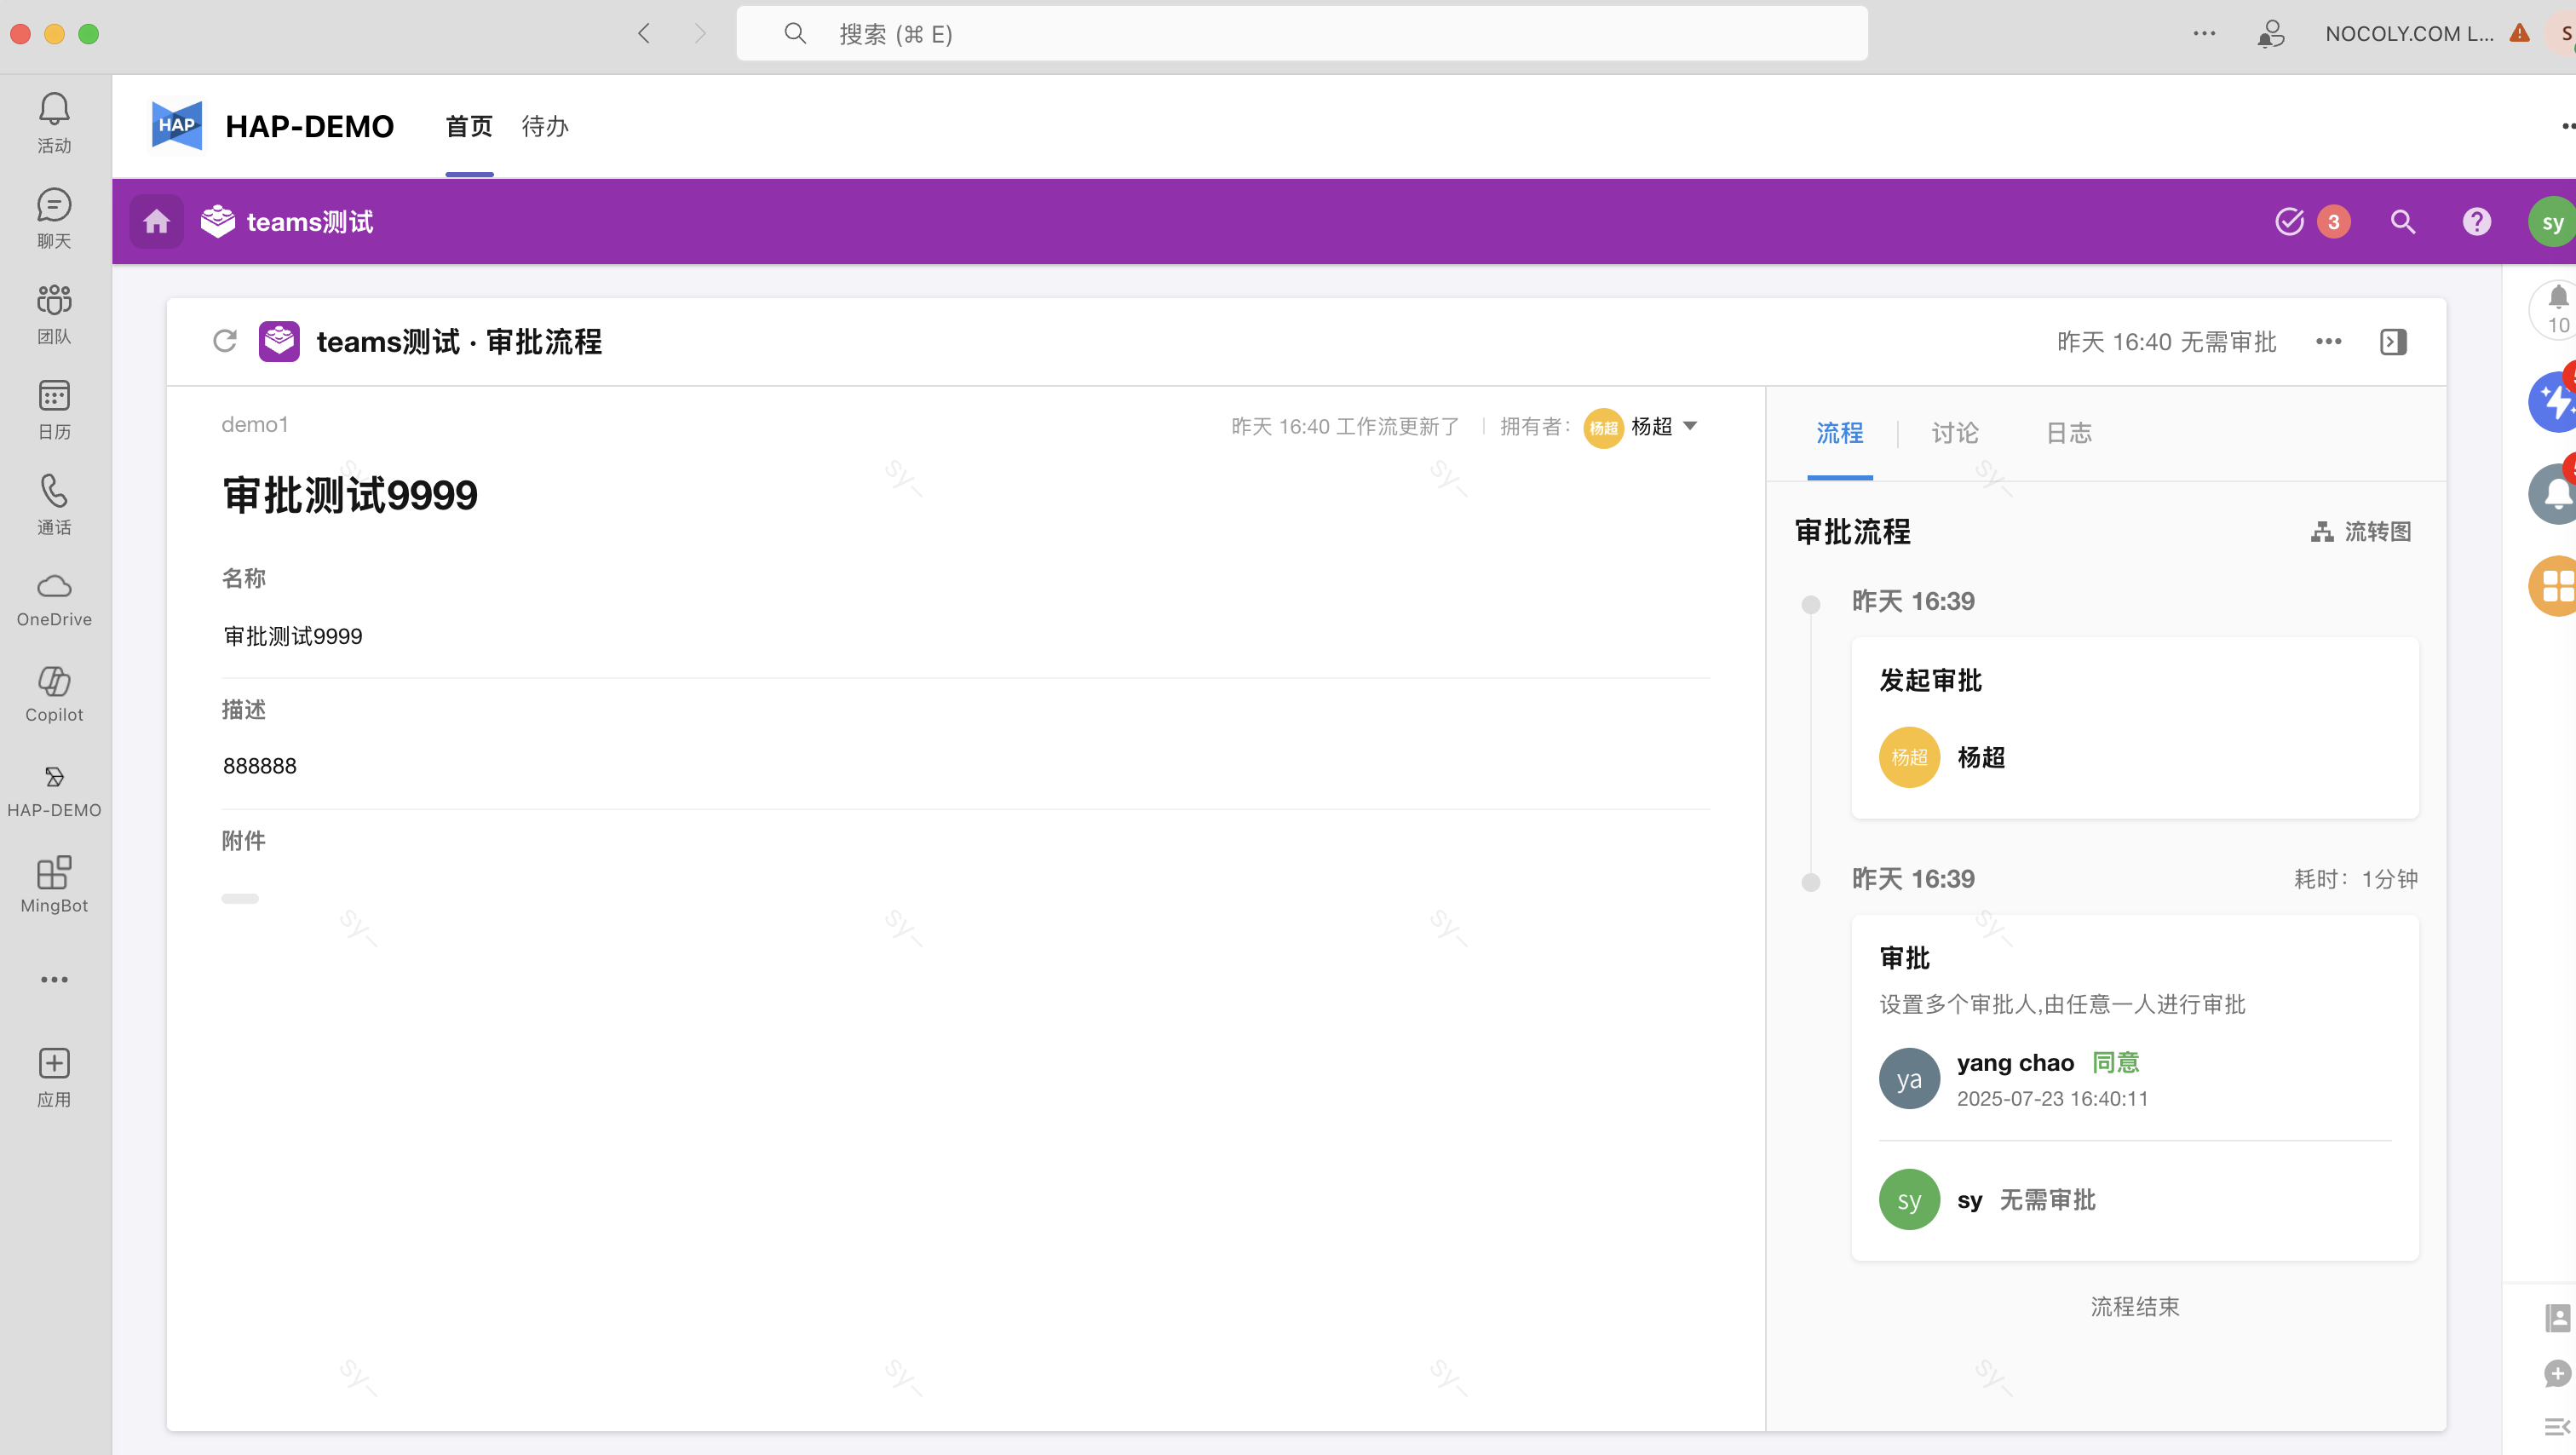
Task: Collapse the side panel with the arrow icon
Action: click(x=2393, y=342)
